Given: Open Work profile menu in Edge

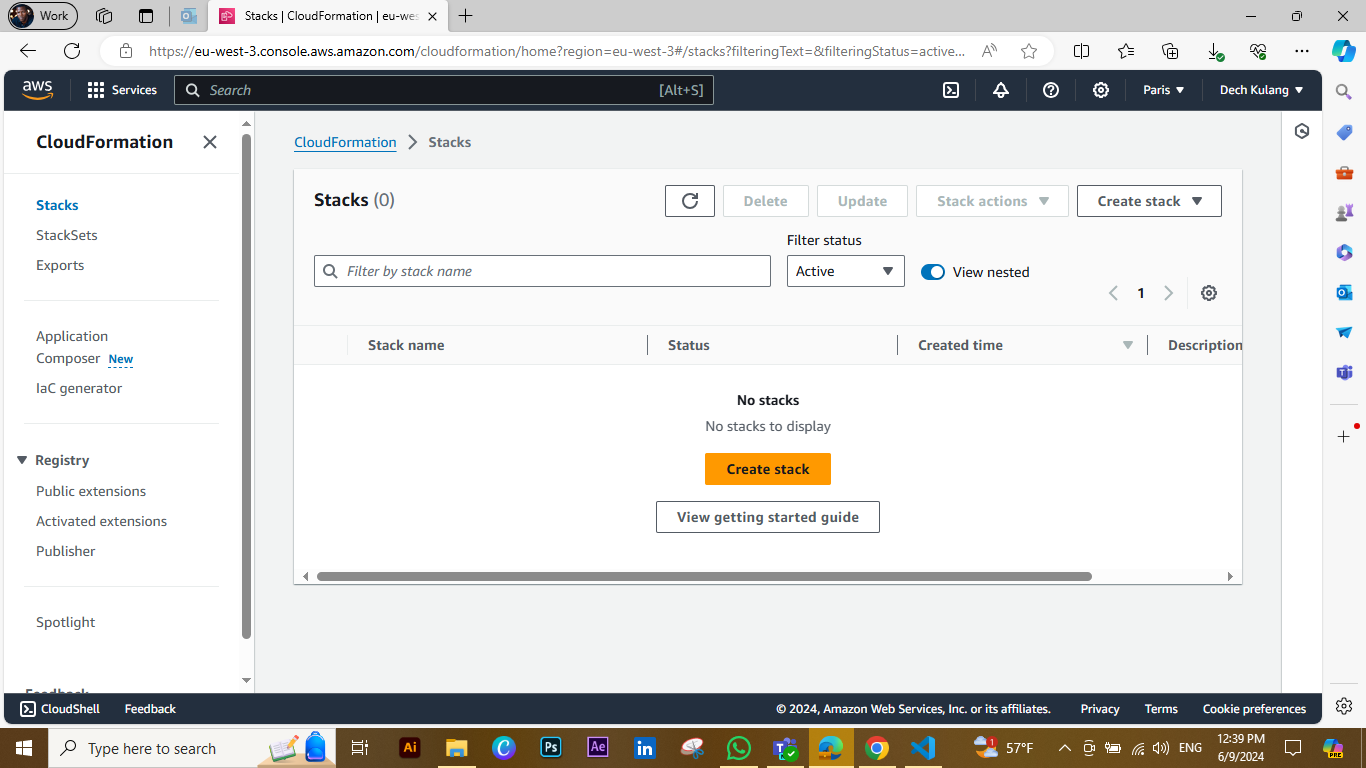Looking at the screenshot, I should pyautogui.click(x=42, y=16).
